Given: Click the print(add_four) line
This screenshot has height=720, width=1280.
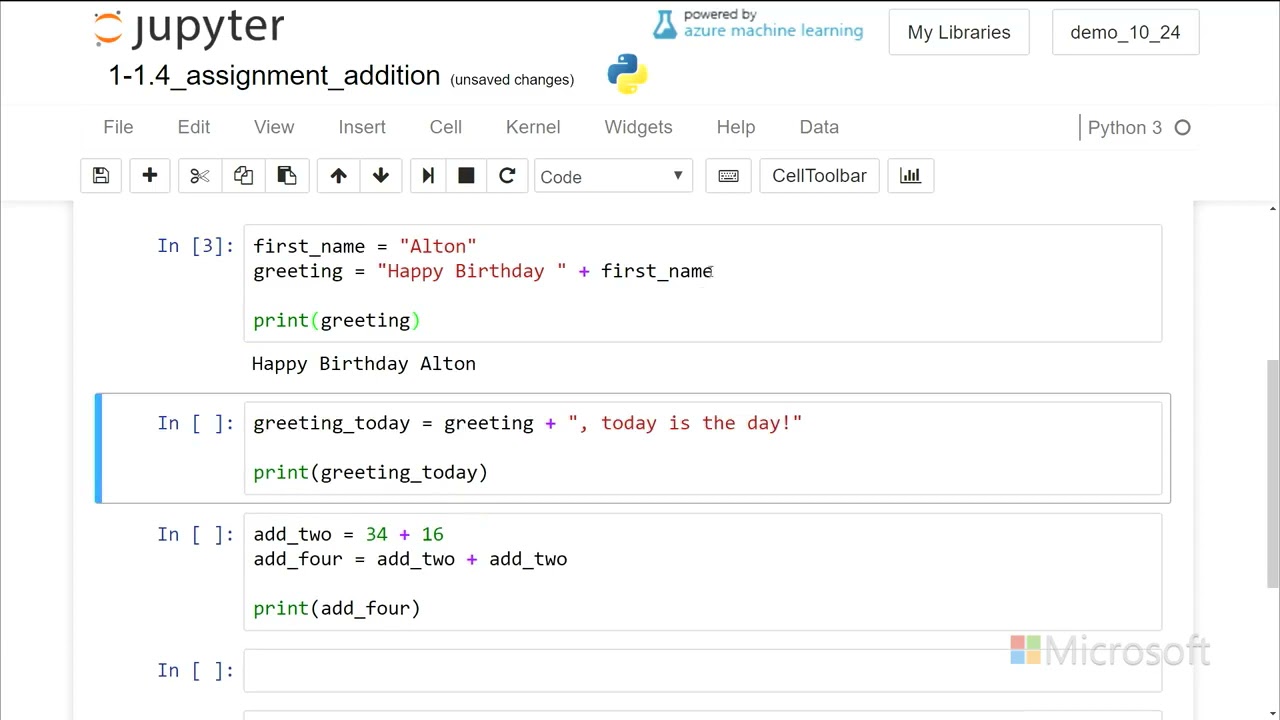Looking at the screenshot, I should tap(337, 608).
